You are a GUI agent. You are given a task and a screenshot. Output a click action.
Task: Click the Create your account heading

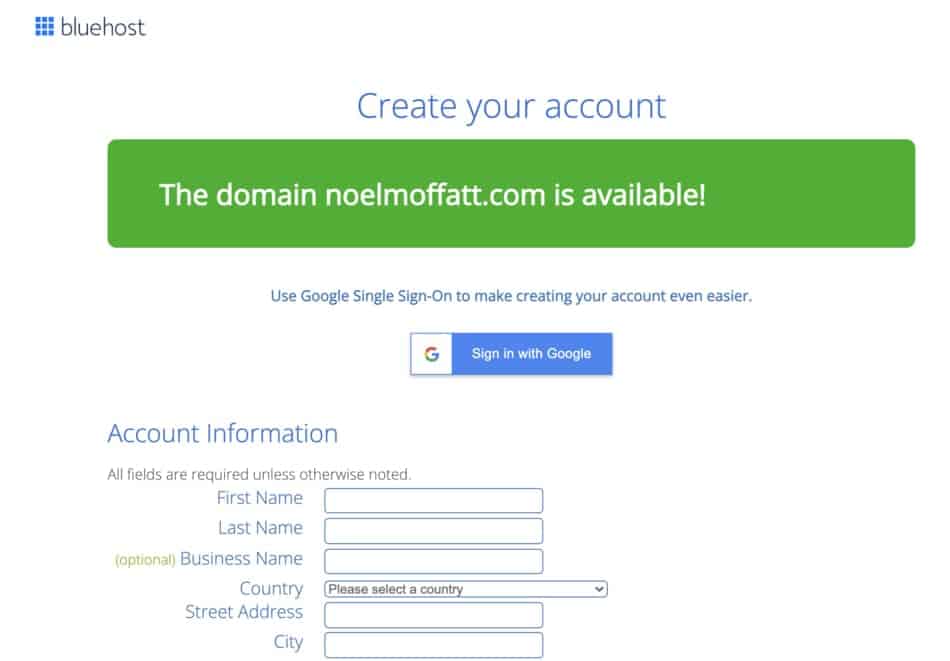(511, 107)
